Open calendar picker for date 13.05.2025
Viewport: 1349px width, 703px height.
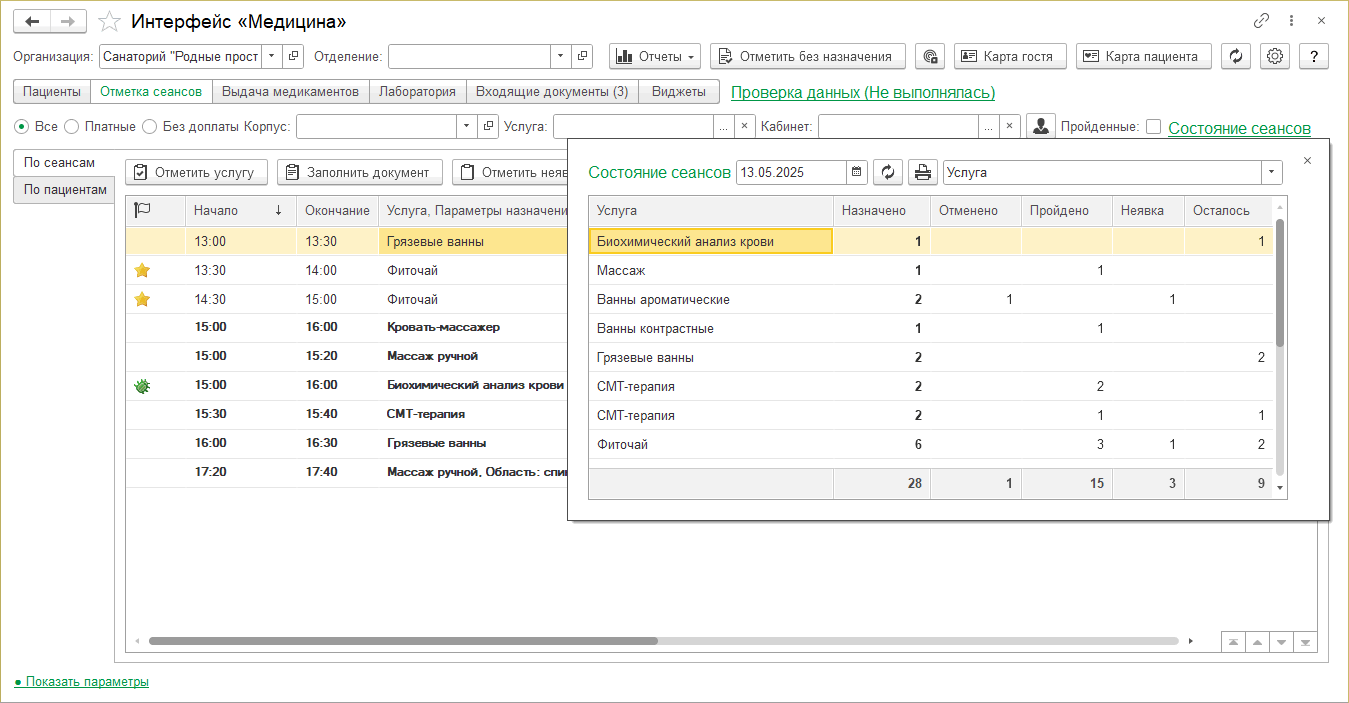coord(857,173)
